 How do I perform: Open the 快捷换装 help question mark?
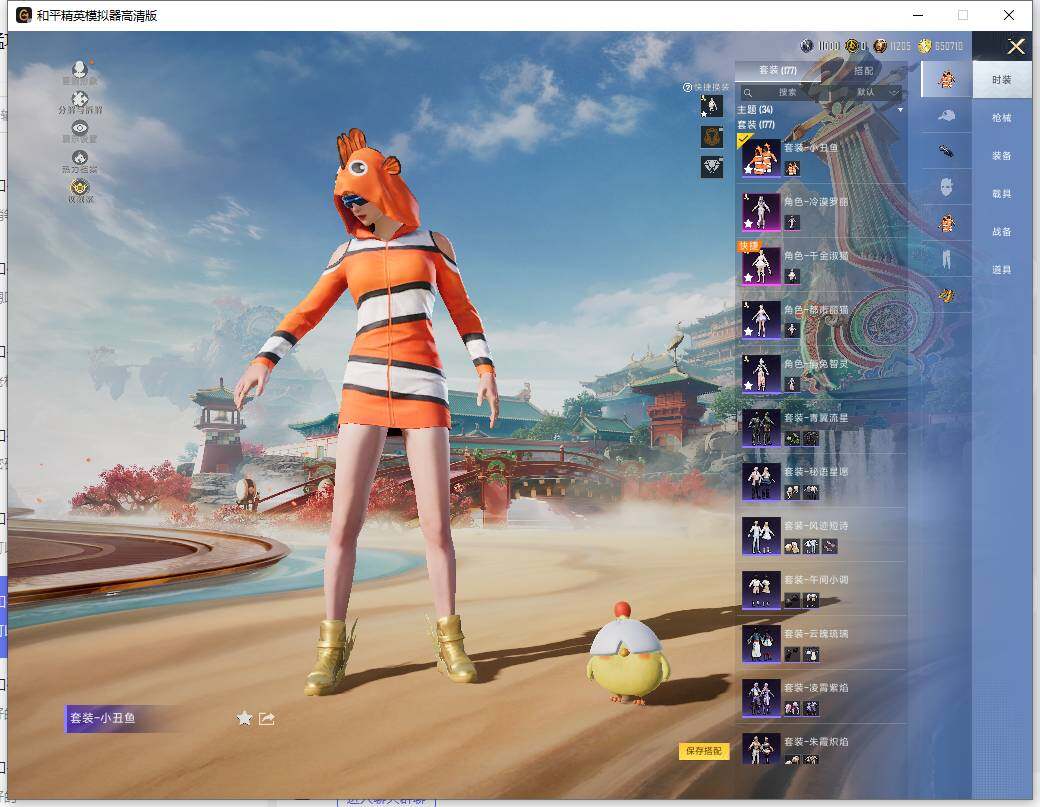click(x=687, y=88)
